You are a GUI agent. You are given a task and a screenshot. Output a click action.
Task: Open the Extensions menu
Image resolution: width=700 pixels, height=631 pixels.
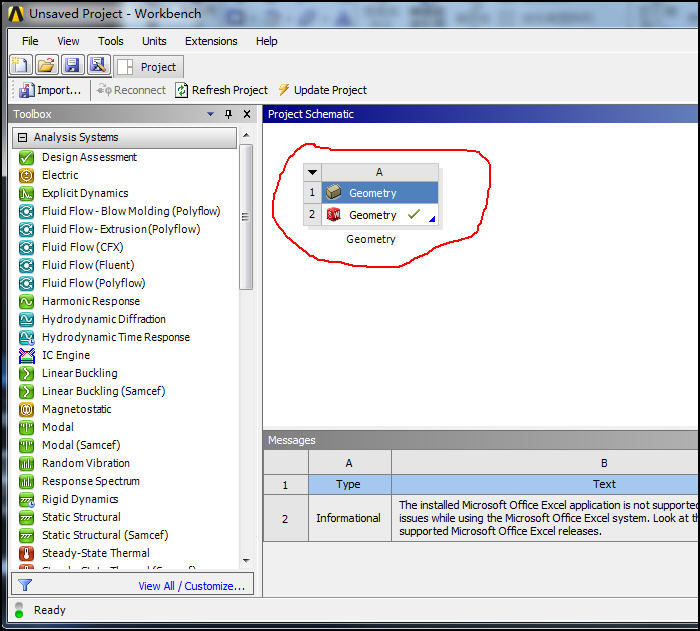211,41
